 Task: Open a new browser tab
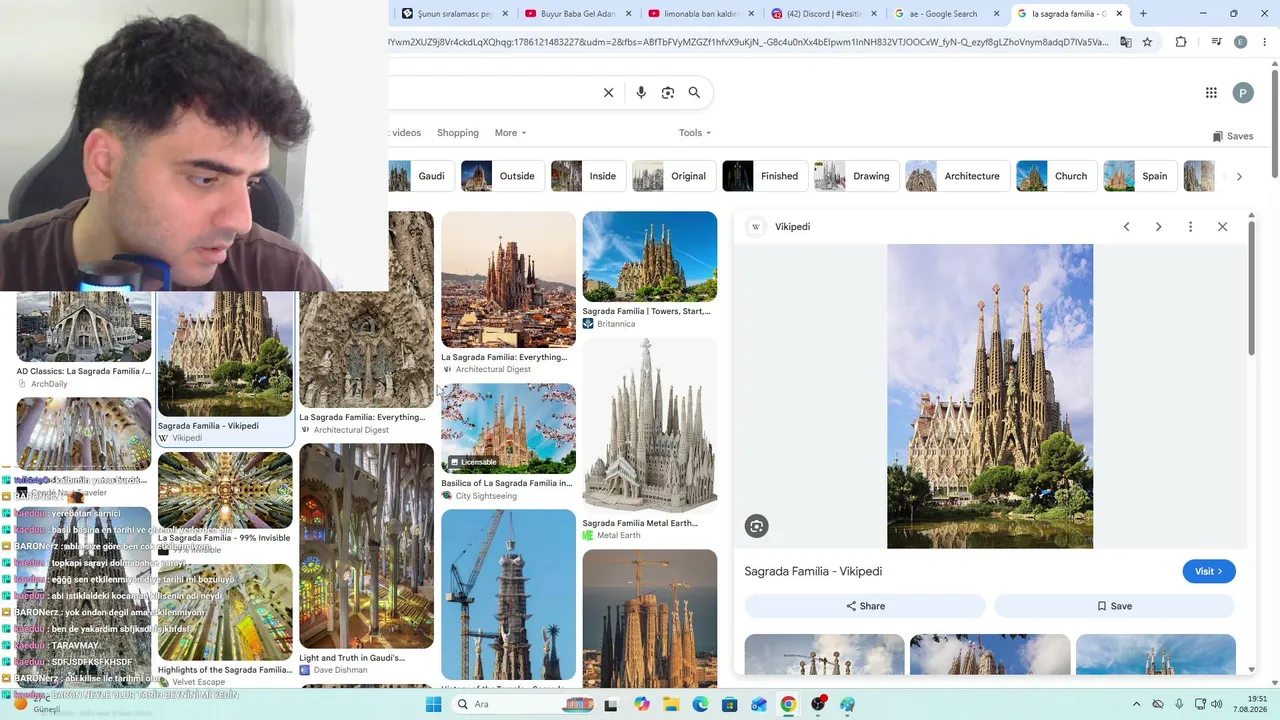1143,14
